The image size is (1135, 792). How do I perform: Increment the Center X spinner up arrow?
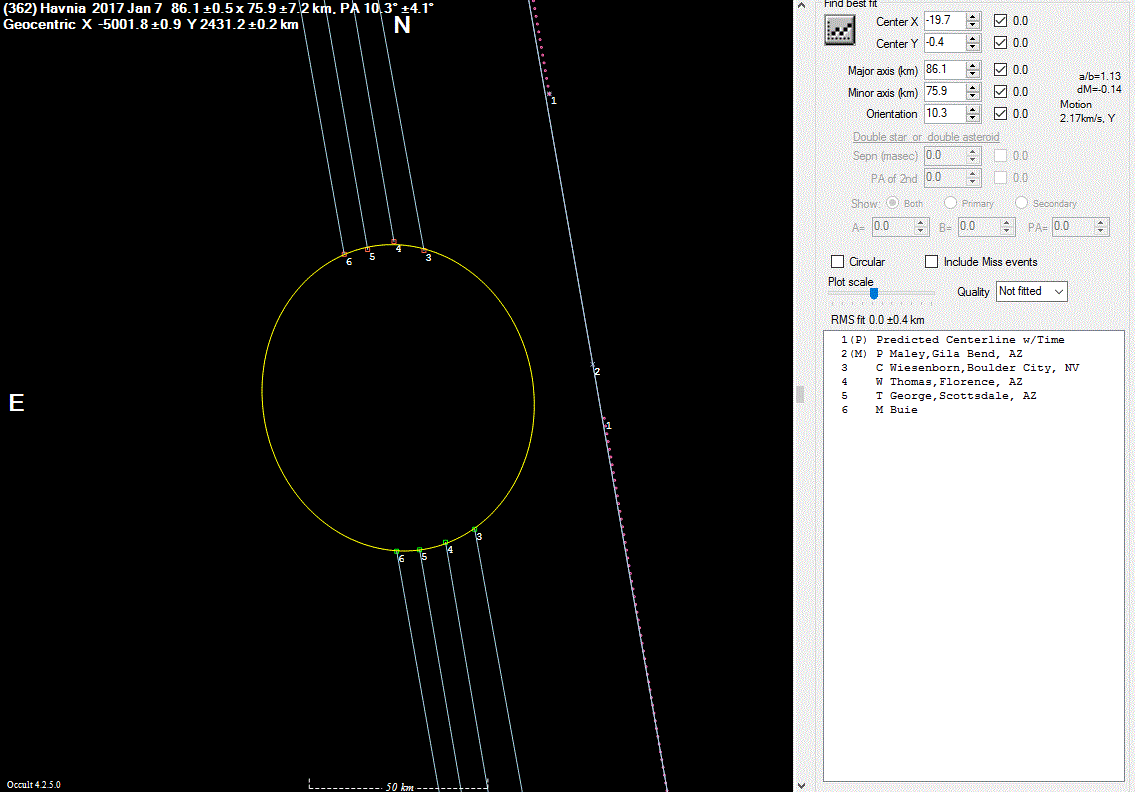[972, 17]
